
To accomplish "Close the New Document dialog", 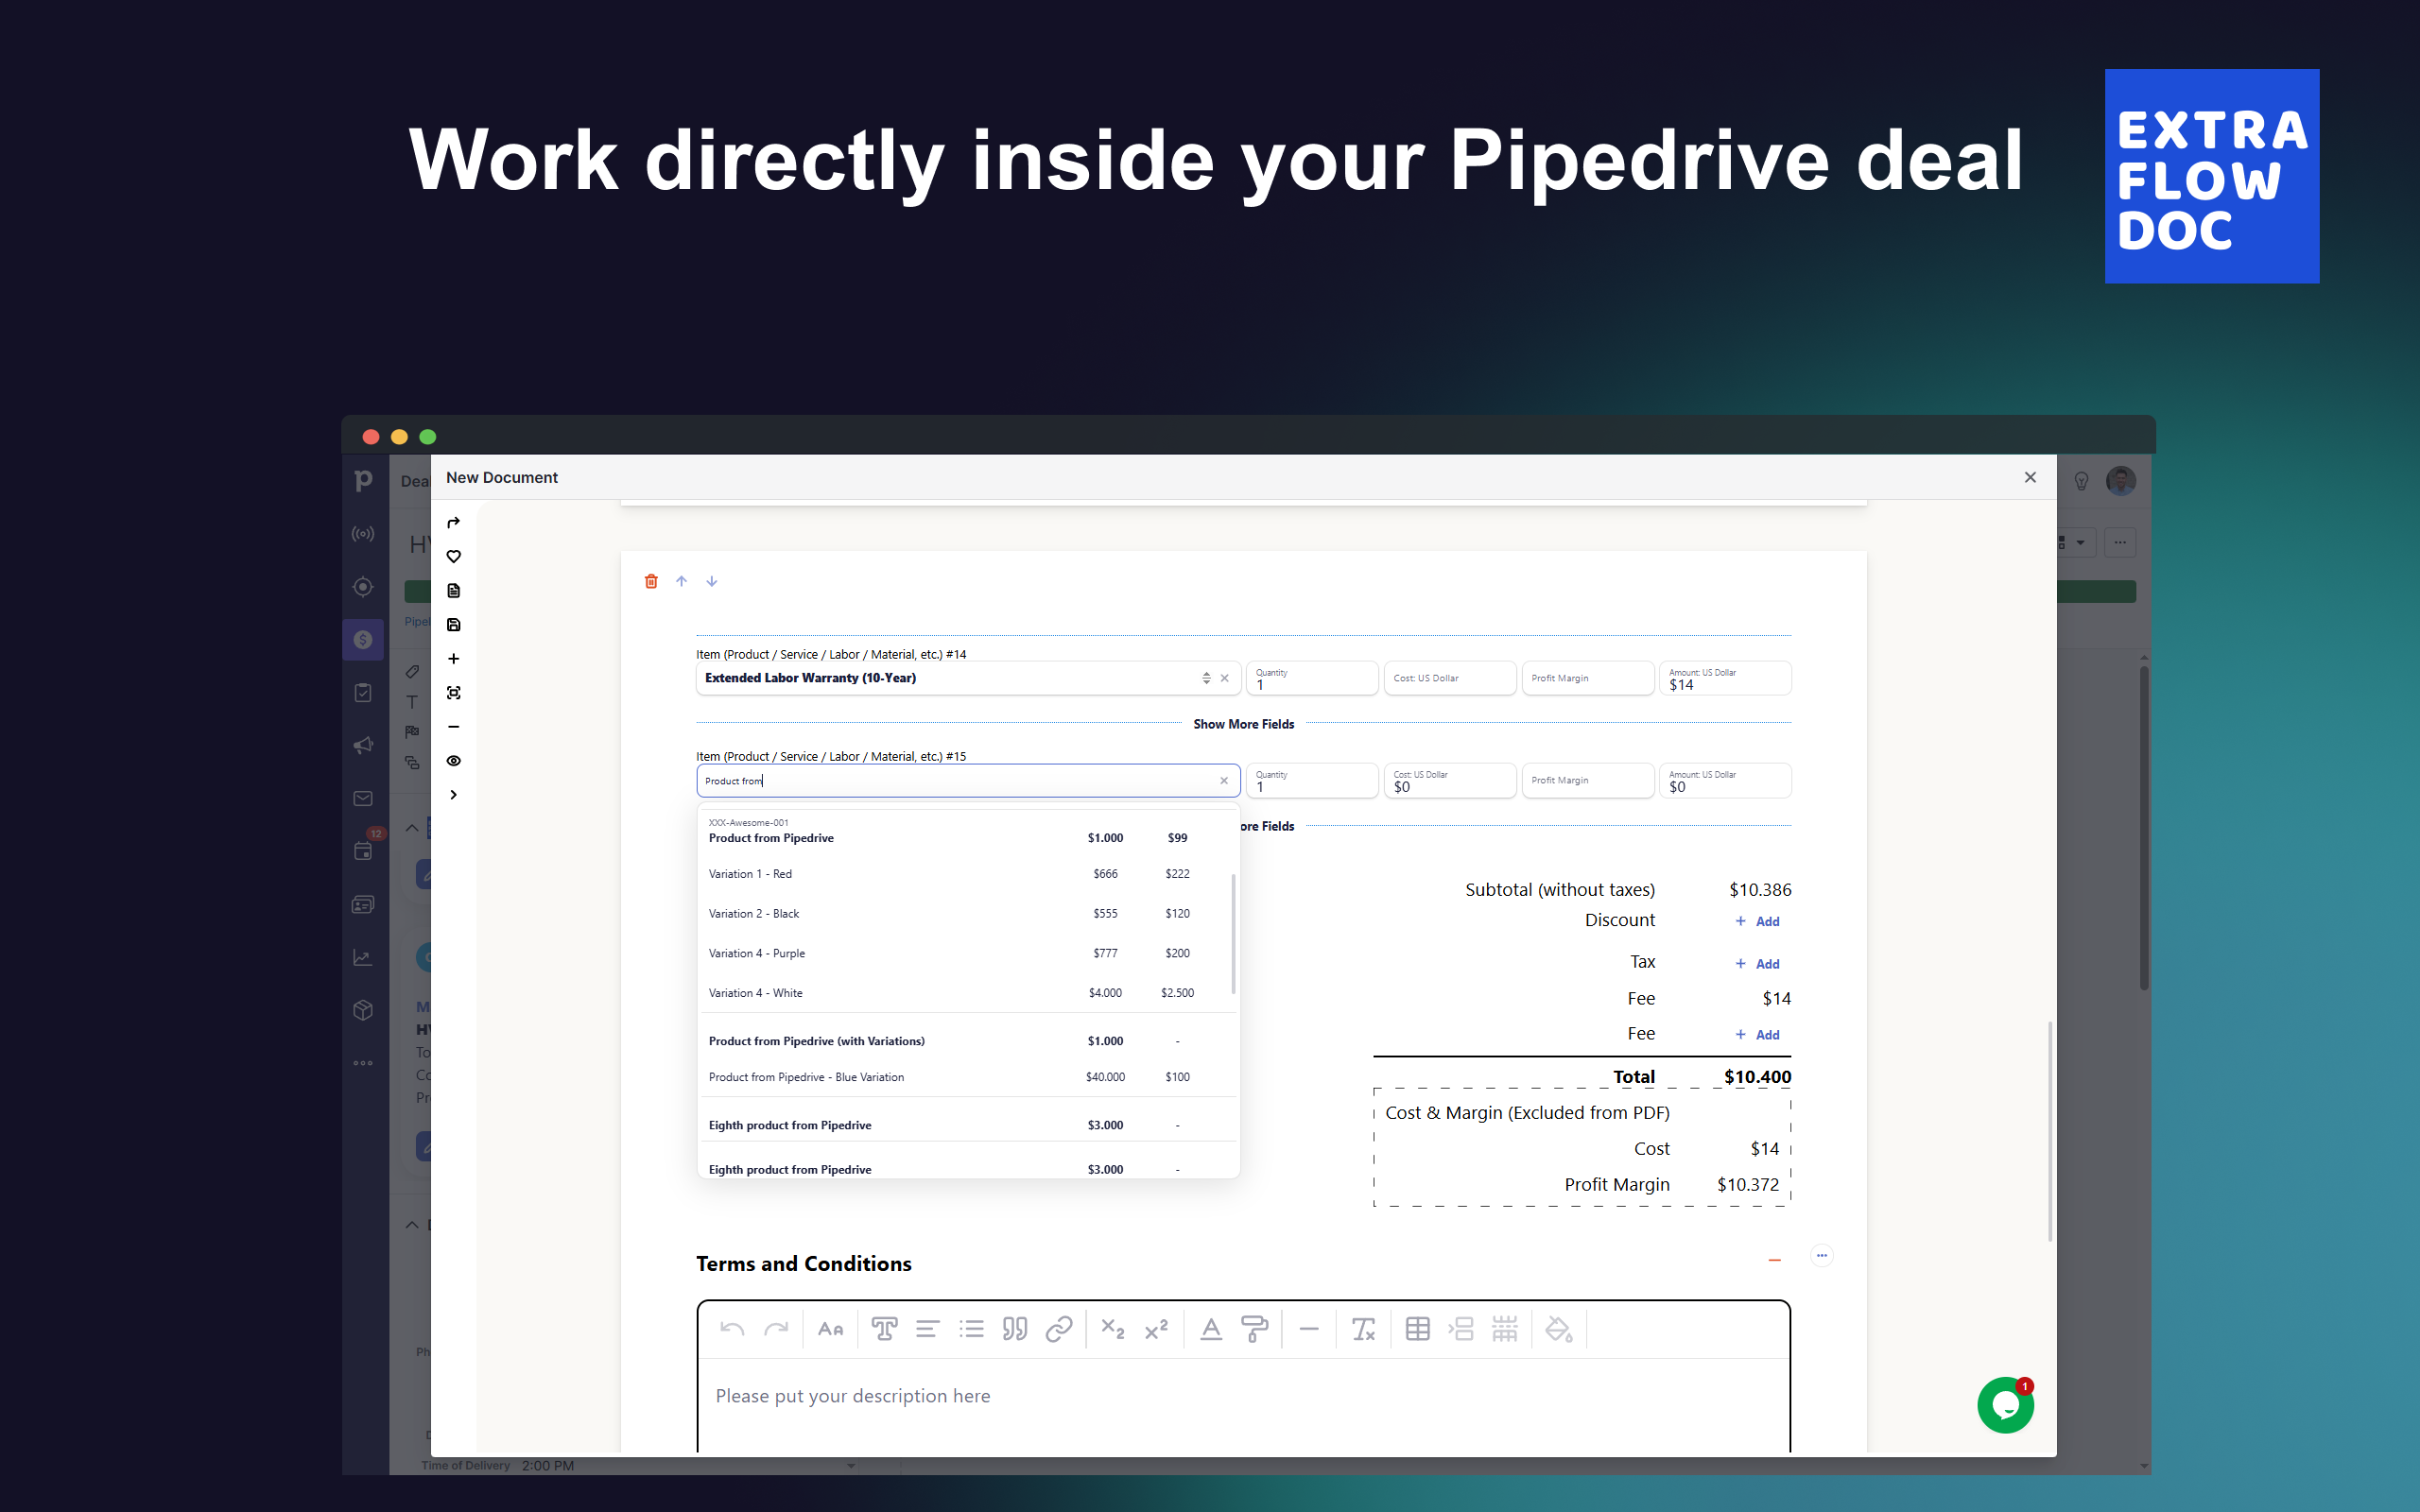I will pos(2030,478).
